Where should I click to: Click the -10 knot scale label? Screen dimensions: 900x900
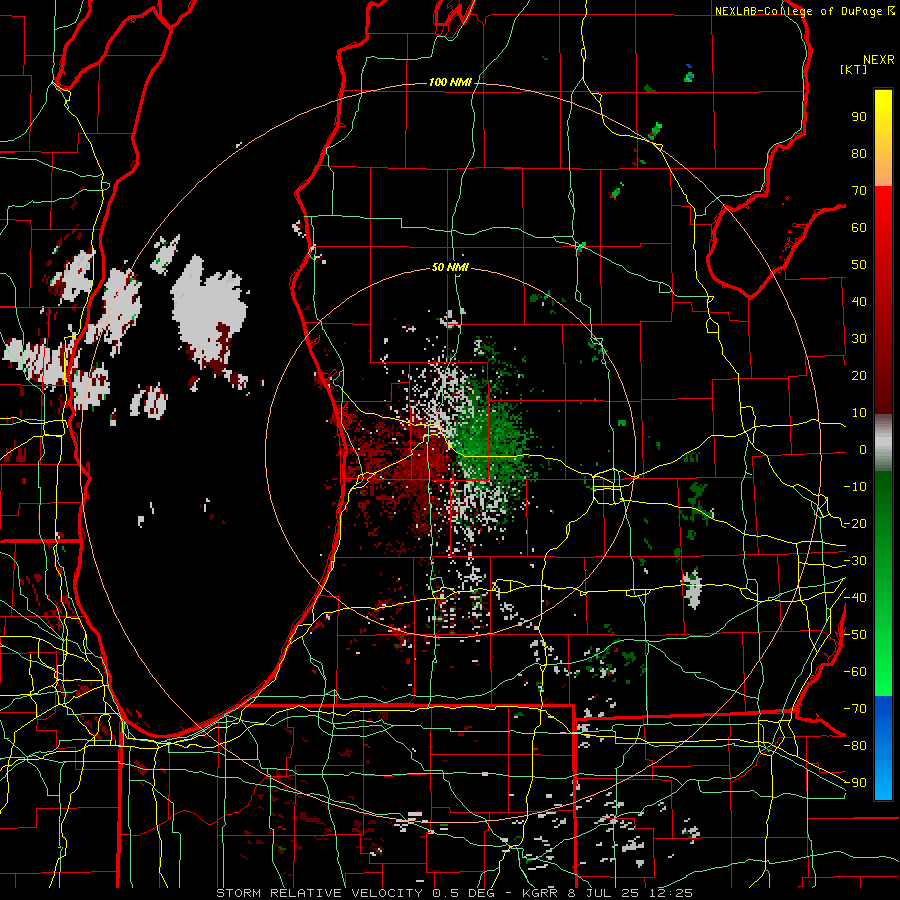(855, 487)
